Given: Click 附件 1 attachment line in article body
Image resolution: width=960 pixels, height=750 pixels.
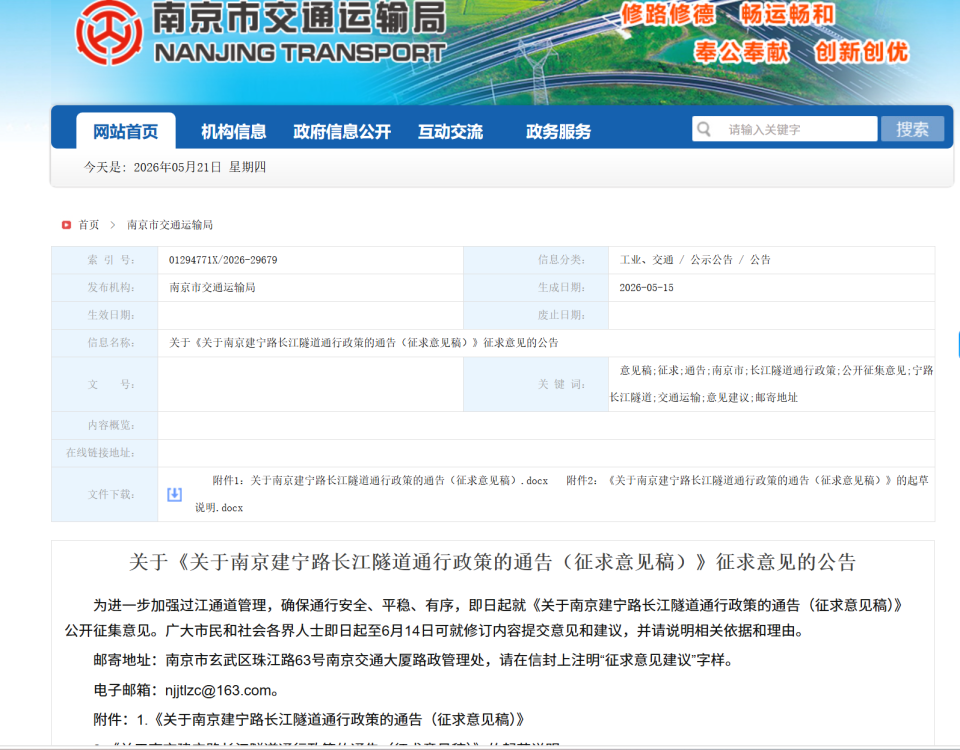Looking at the screenshot, I should (309, 719).
